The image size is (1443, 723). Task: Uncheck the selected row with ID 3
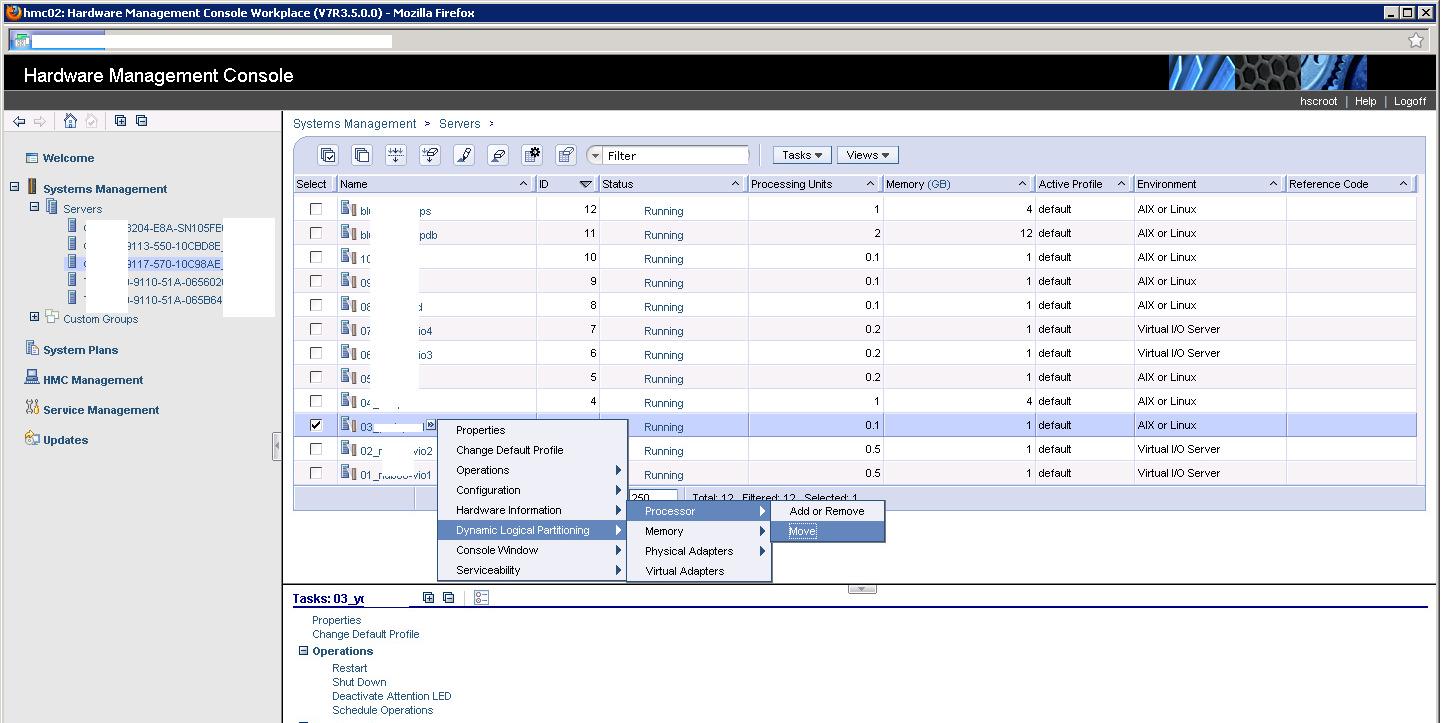point(316,425)
